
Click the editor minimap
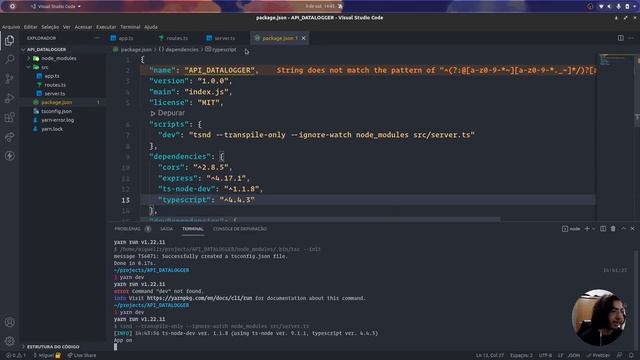click(615, 137)
